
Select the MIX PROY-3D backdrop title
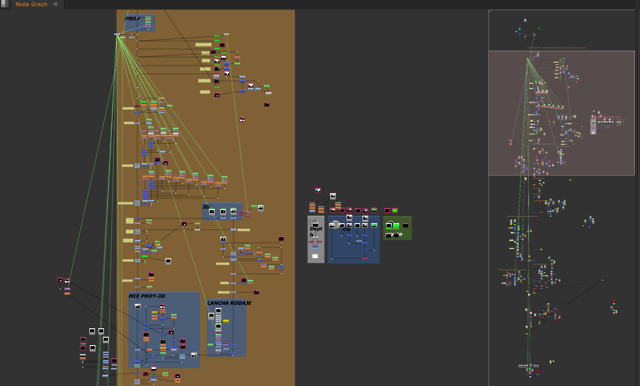(147, 296)
